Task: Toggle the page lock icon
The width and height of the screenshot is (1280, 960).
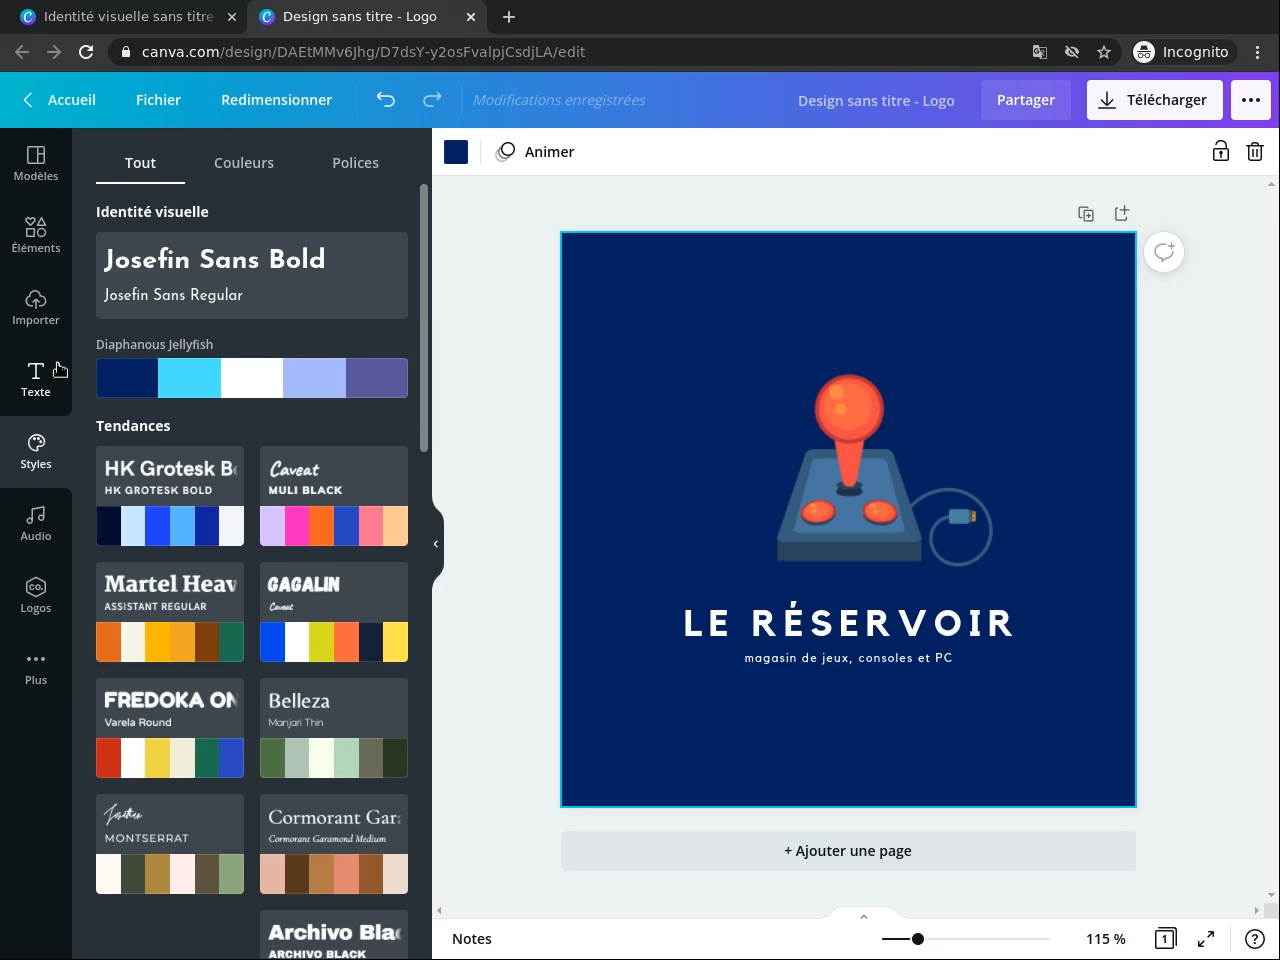Action: click(x=1220, y=152)
